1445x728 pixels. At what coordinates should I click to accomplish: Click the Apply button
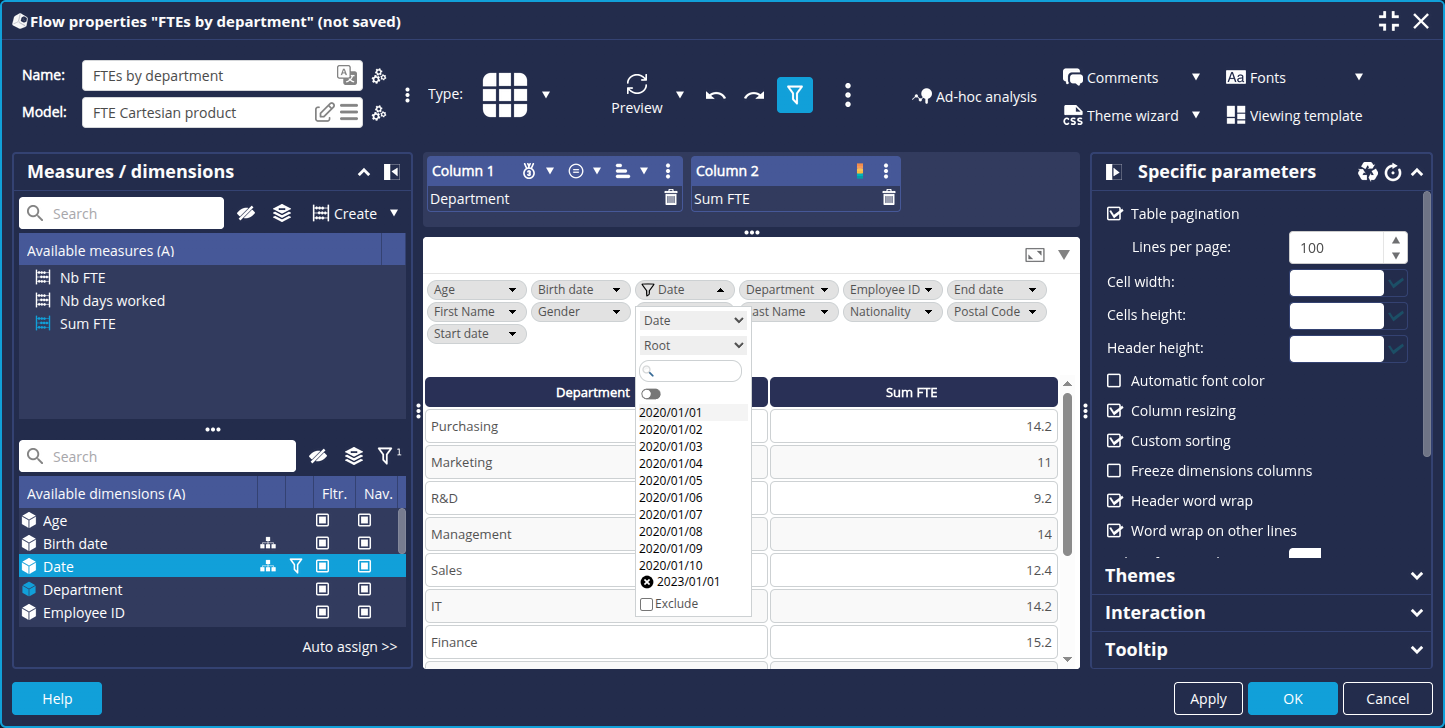coord(1208,699)
